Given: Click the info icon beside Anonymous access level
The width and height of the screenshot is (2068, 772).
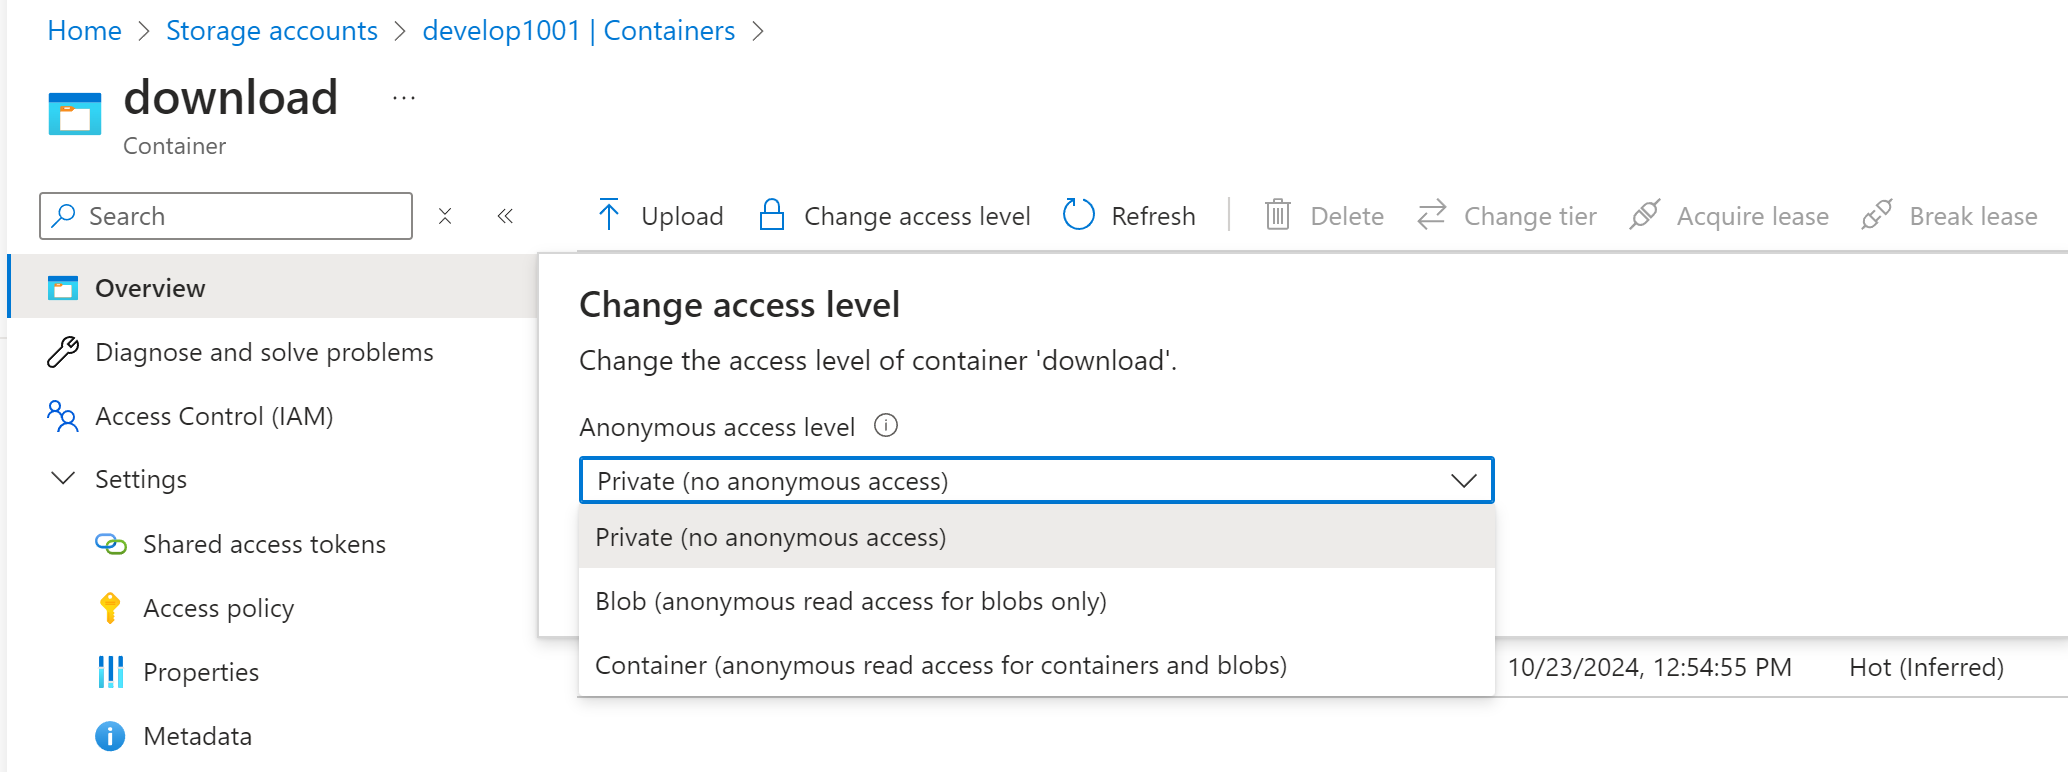Looking at the screenshot, I should click(x=886, y=426).
